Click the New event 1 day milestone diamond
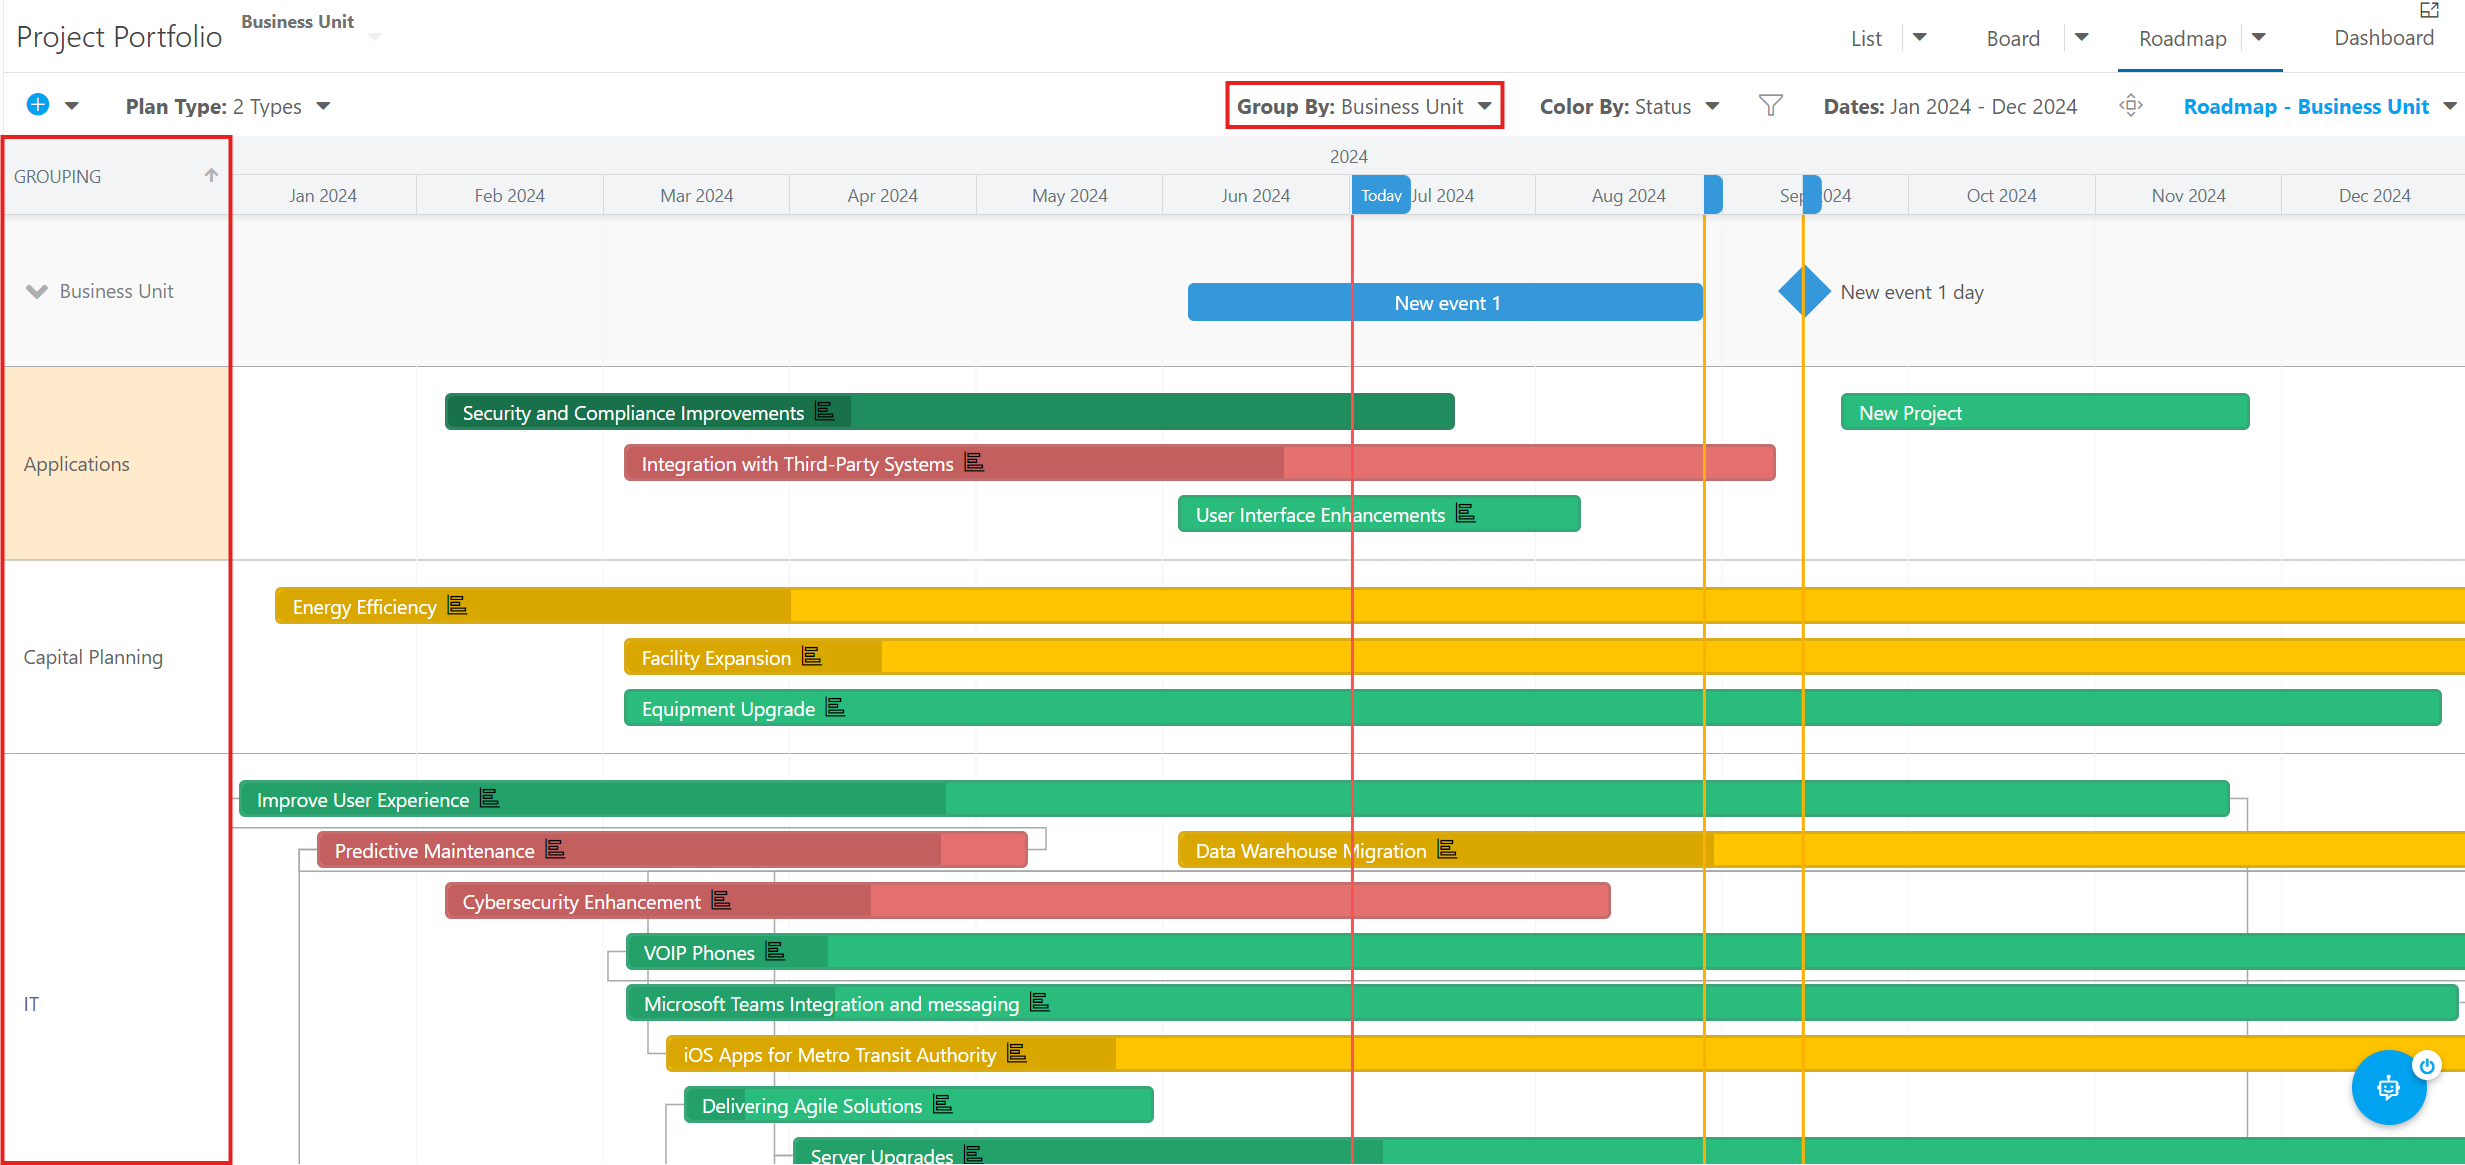This screenshot has width=2465, height=1165. [x=1804, y=291]
